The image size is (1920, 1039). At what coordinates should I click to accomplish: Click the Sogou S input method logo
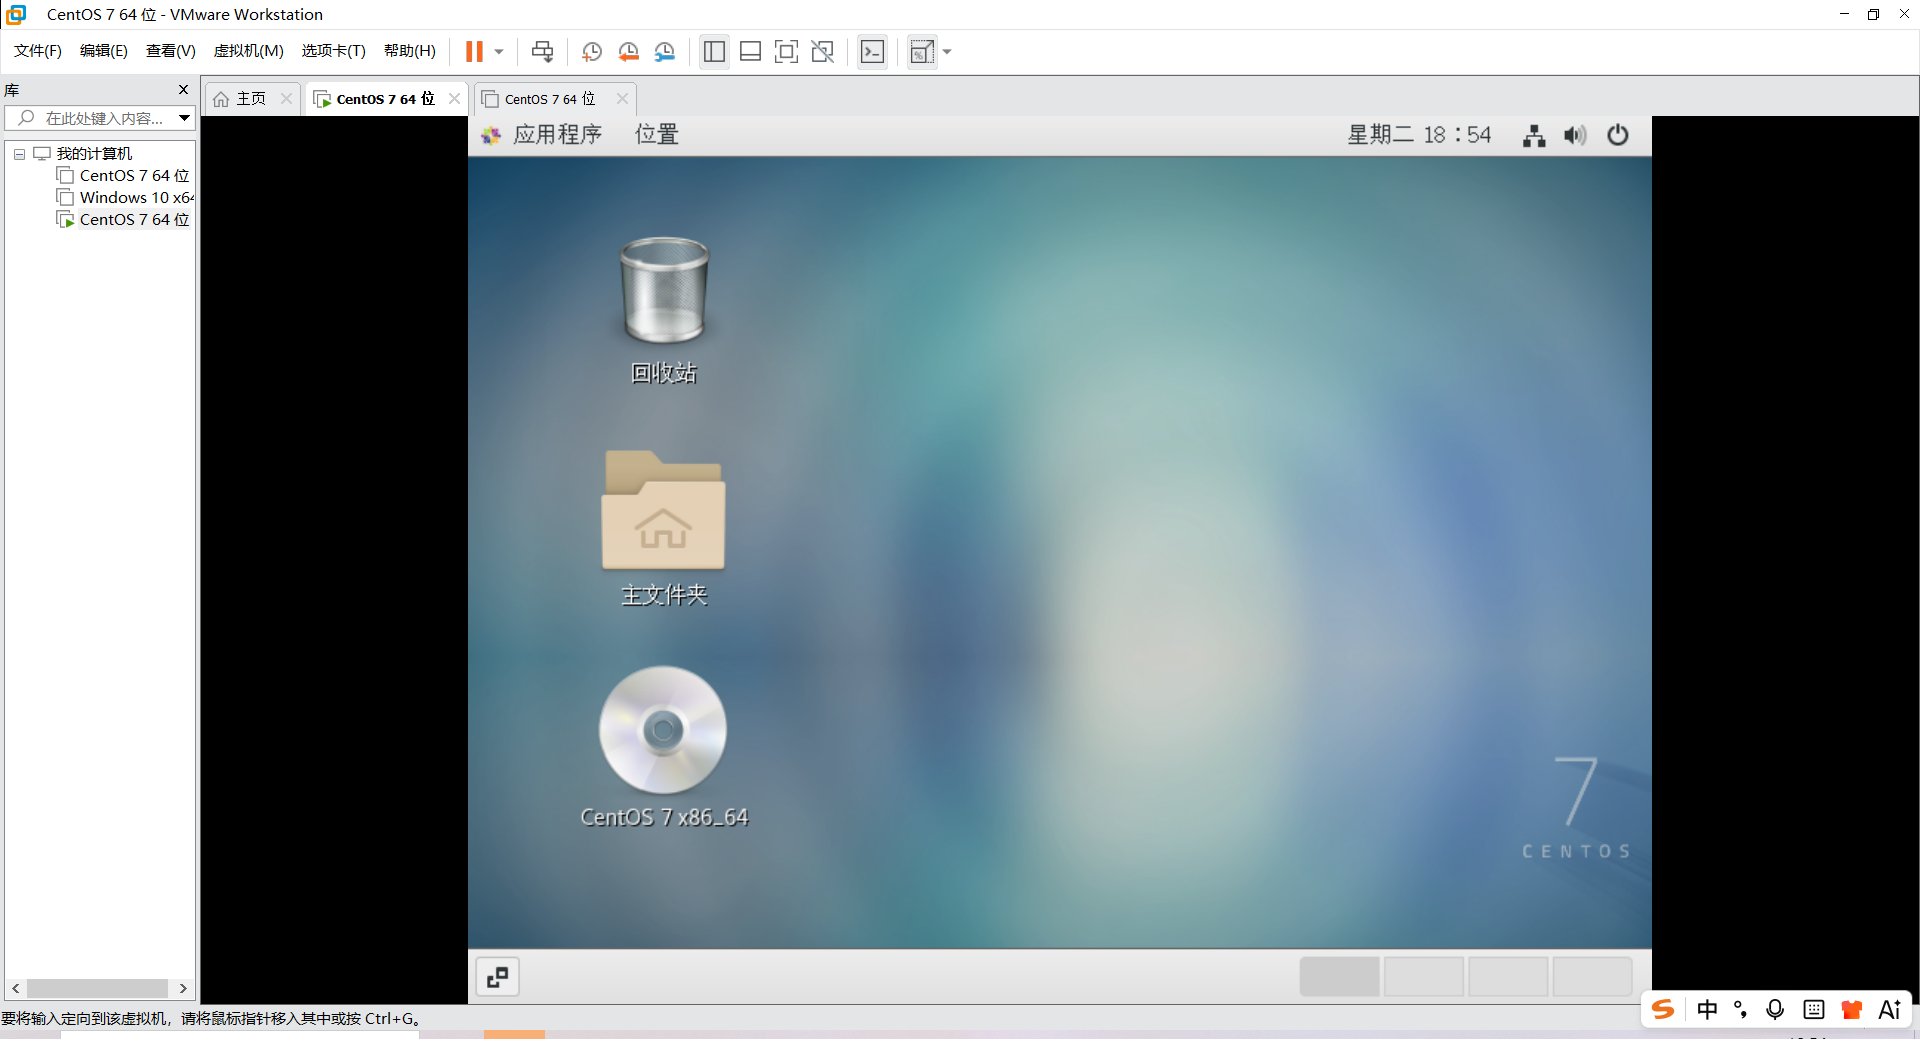tap(1663, 1009)
